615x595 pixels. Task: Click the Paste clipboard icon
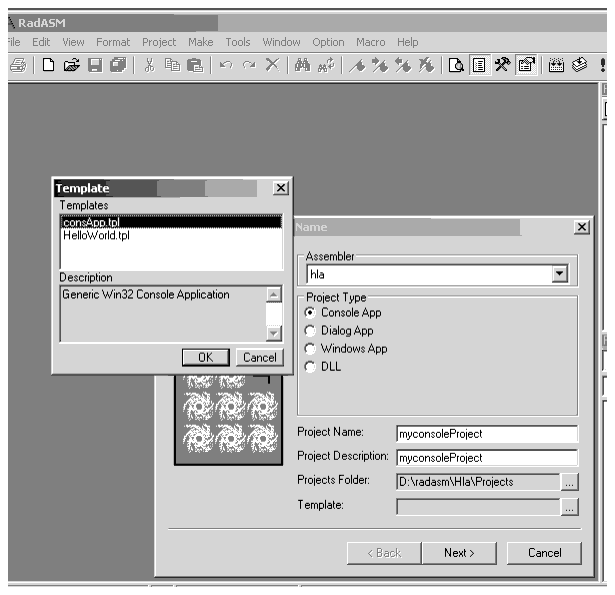point(195,65)
